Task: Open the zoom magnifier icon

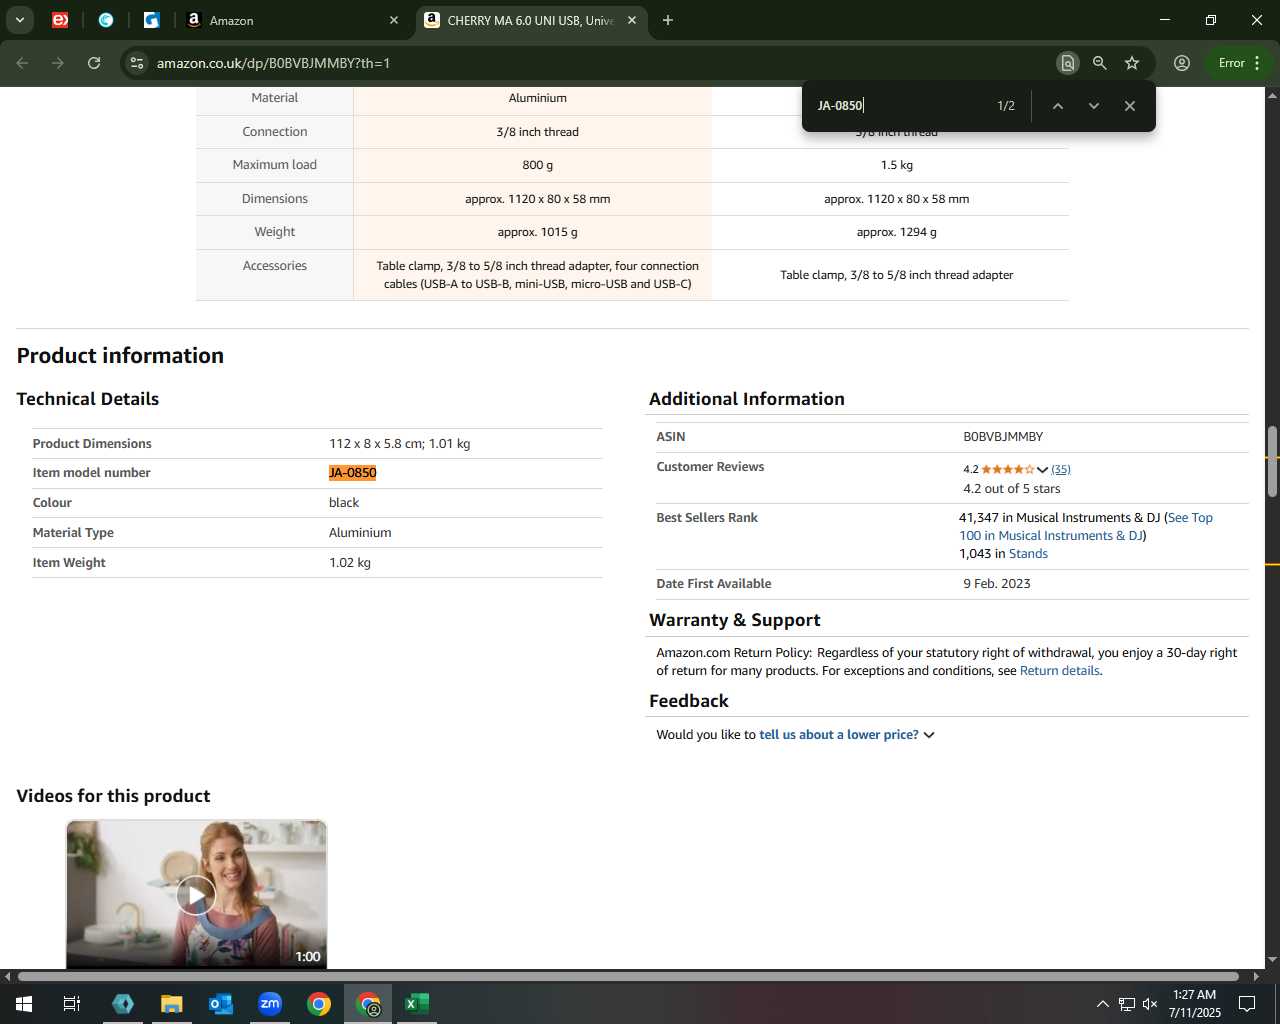Action: pyautogui.click(x=1100, y=63)
